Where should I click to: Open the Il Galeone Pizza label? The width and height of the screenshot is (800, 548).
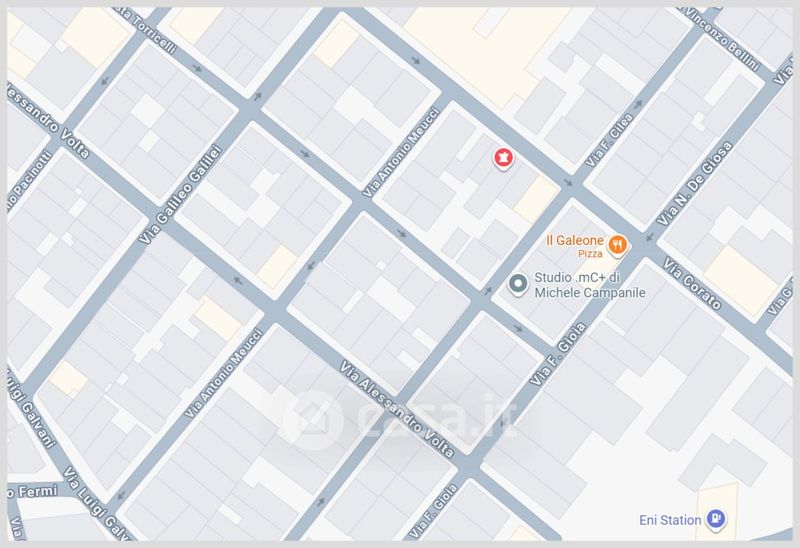574,246
